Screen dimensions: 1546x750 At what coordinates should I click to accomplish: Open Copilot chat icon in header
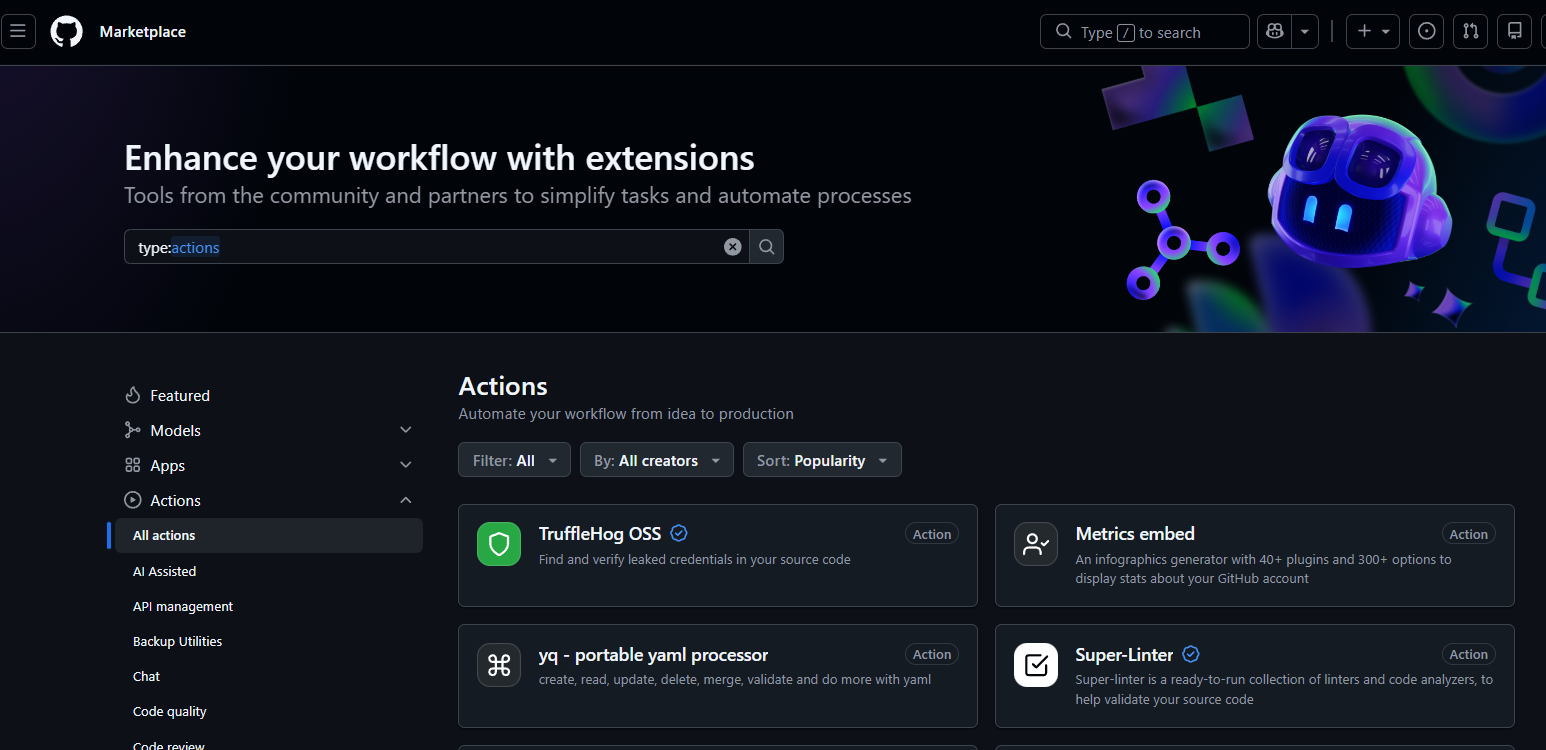coord(1274,32)
